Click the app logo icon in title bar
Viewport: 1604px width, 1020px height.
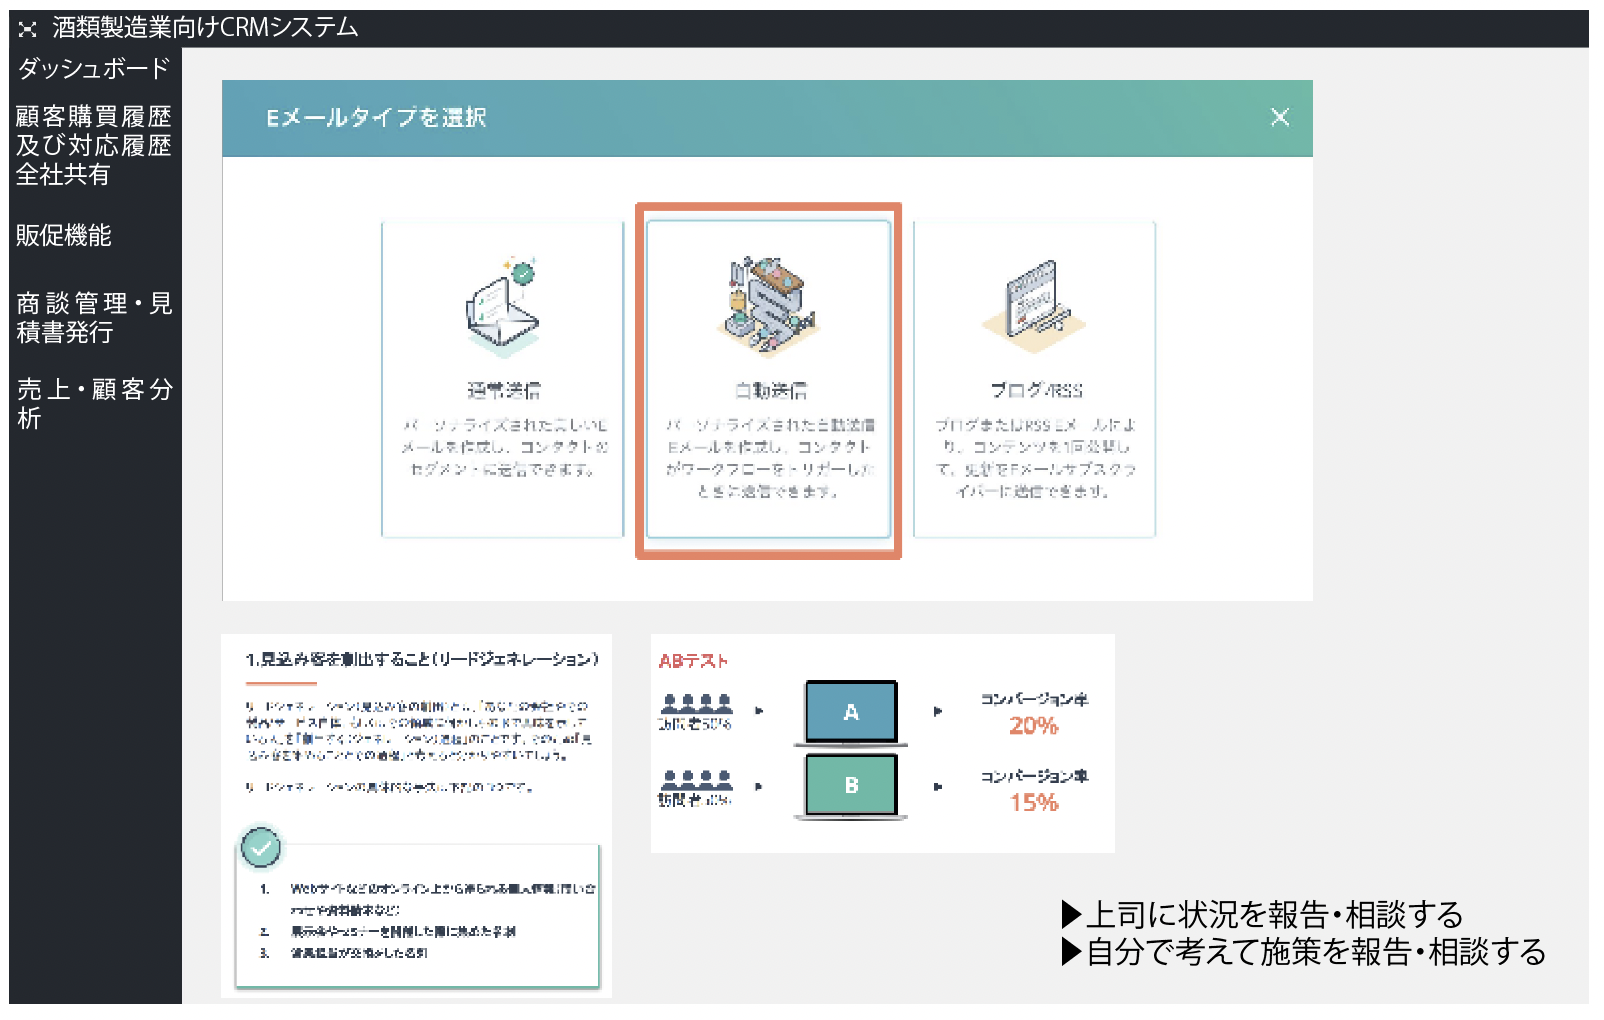27,29
